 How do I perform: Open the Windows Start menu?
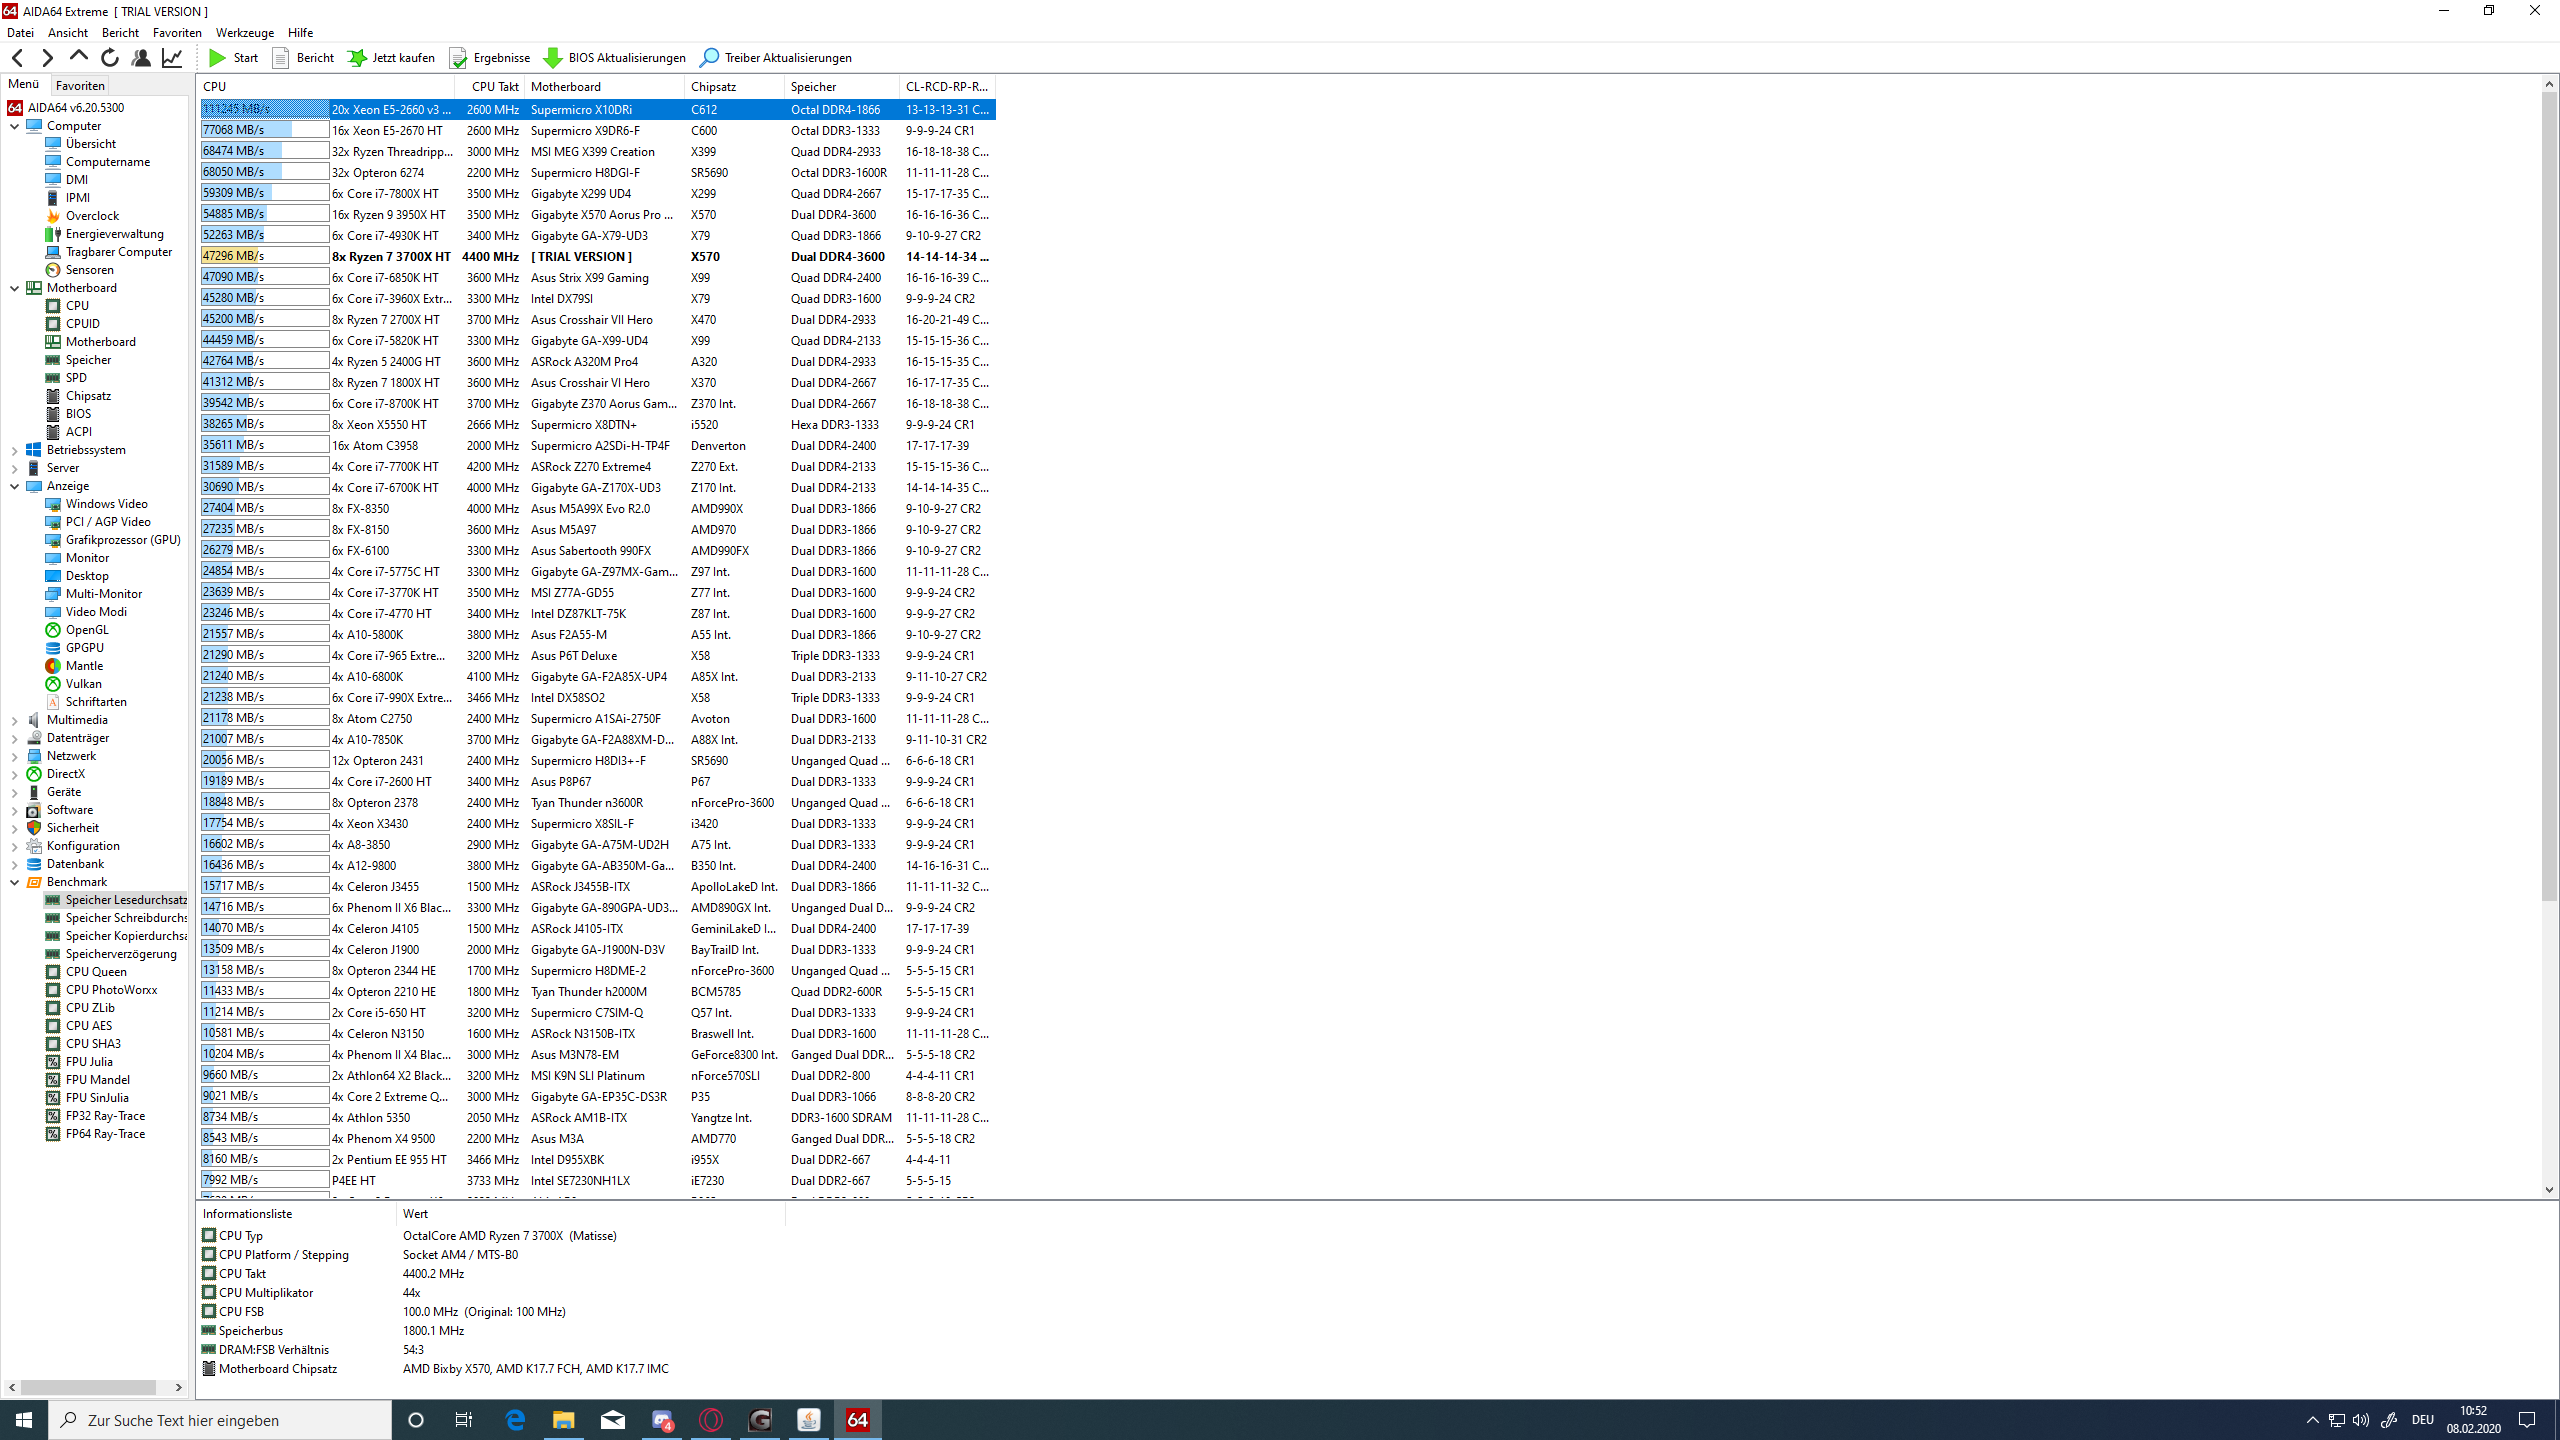click(x=24, y=1420)
